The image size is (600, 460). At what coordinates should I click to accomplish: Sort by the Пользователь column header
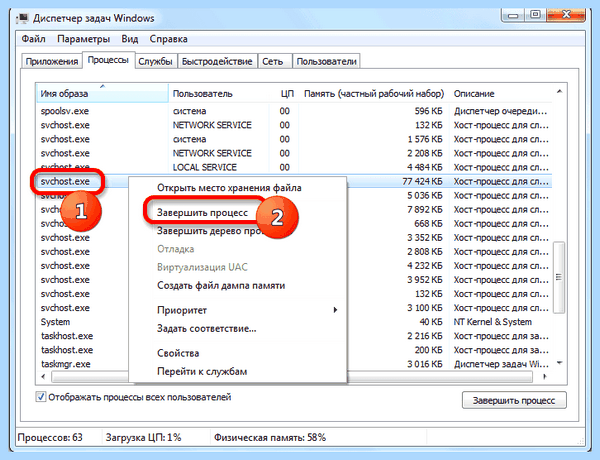[x=218, y=93]
